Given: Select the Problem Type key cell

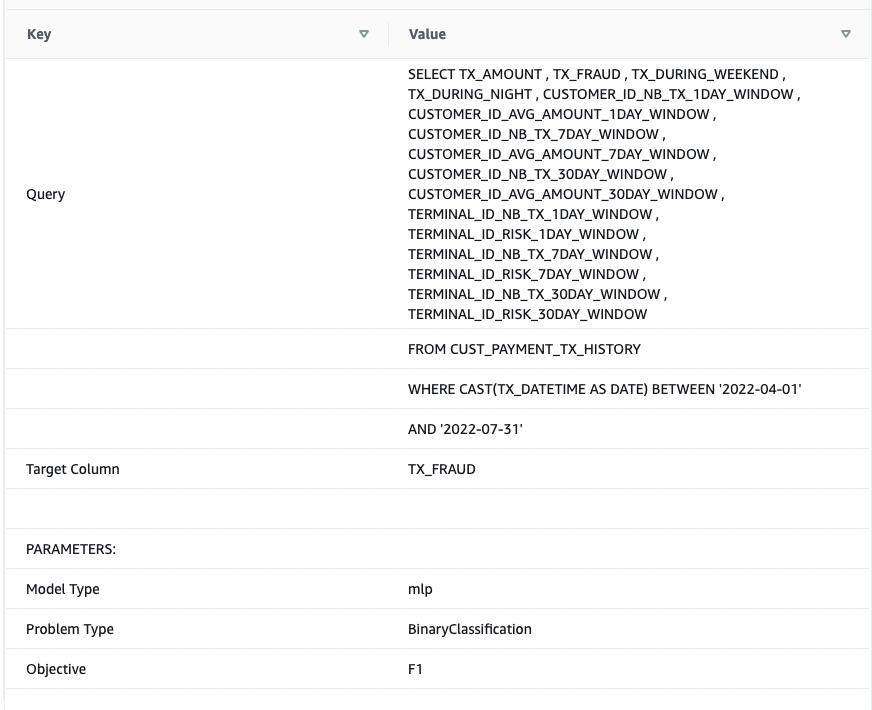Looking at the screenshot, I should 197,629.
